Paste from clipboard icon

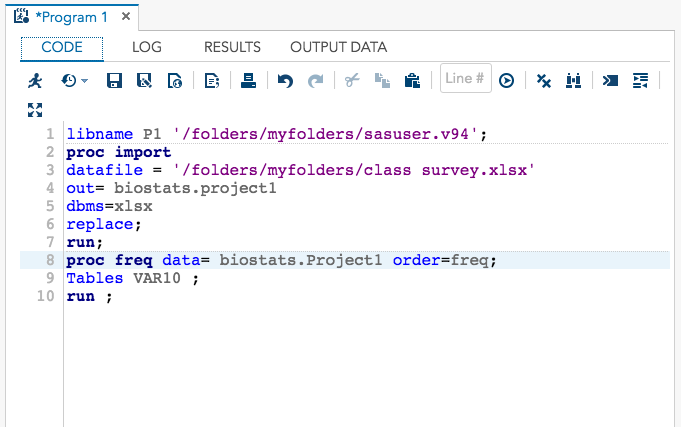(412, 81)
